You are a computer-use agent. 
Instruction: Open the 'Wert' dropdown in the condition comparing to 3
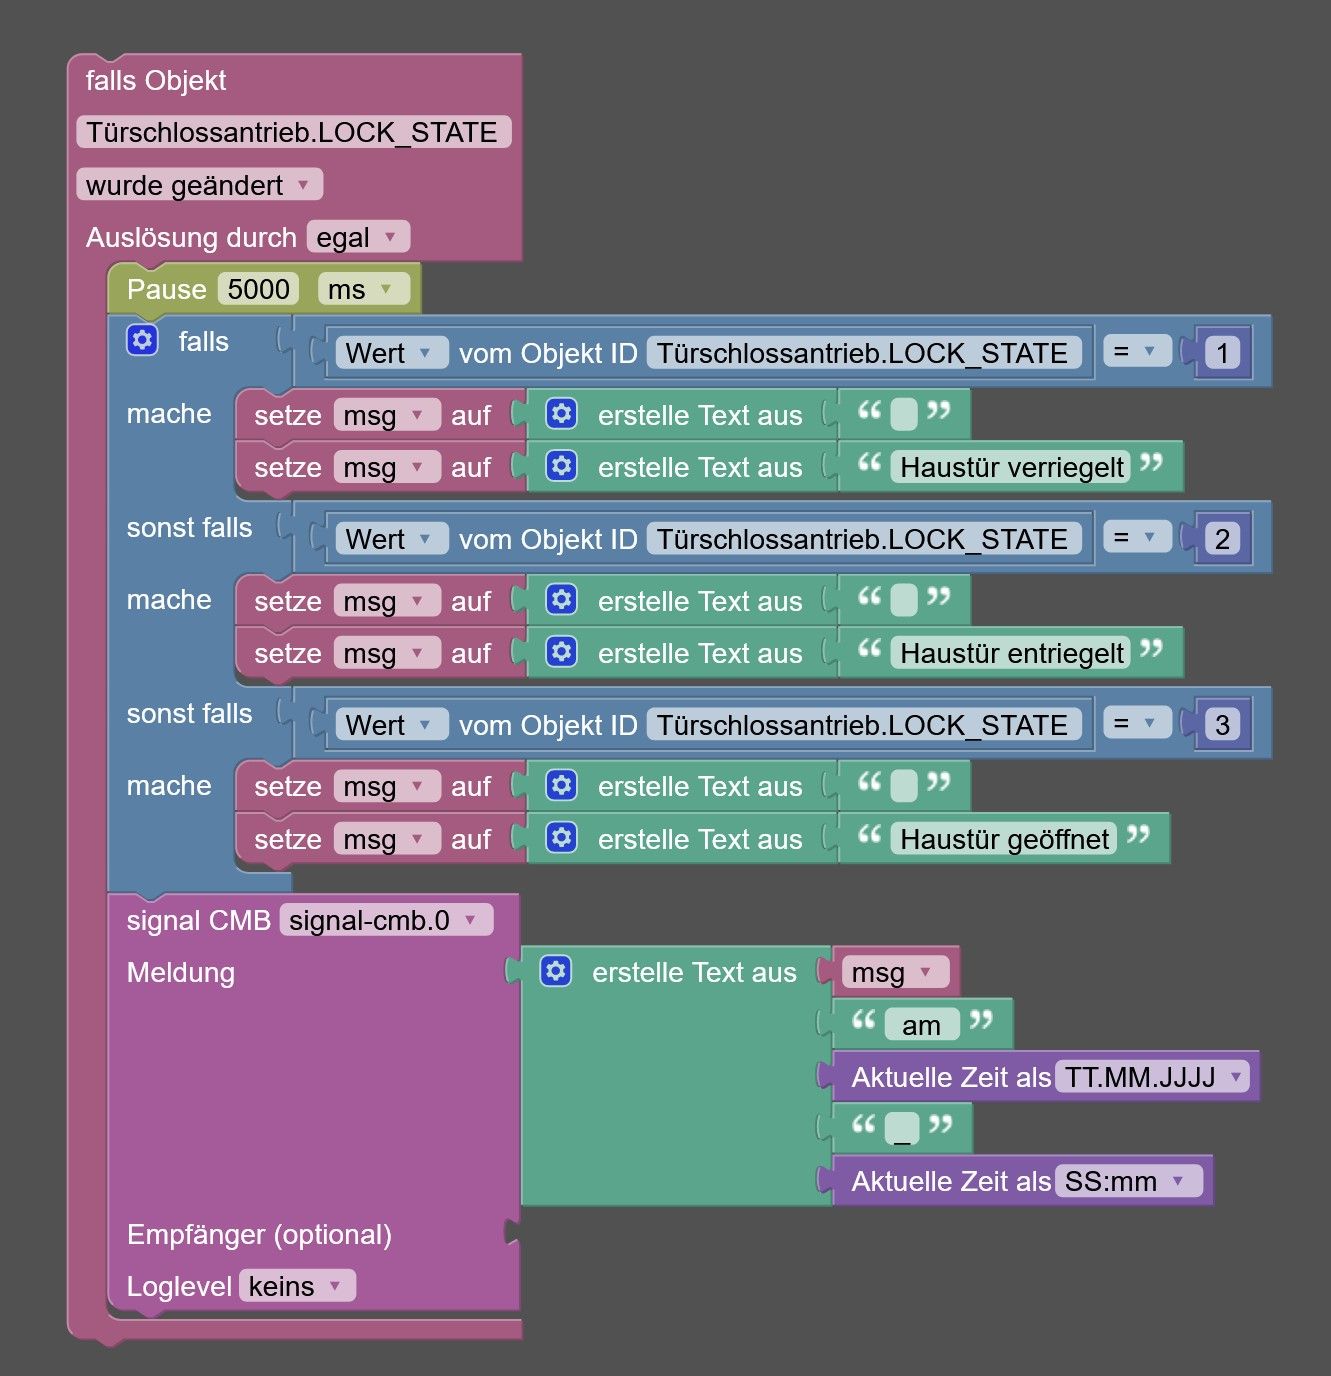point(390,725)
